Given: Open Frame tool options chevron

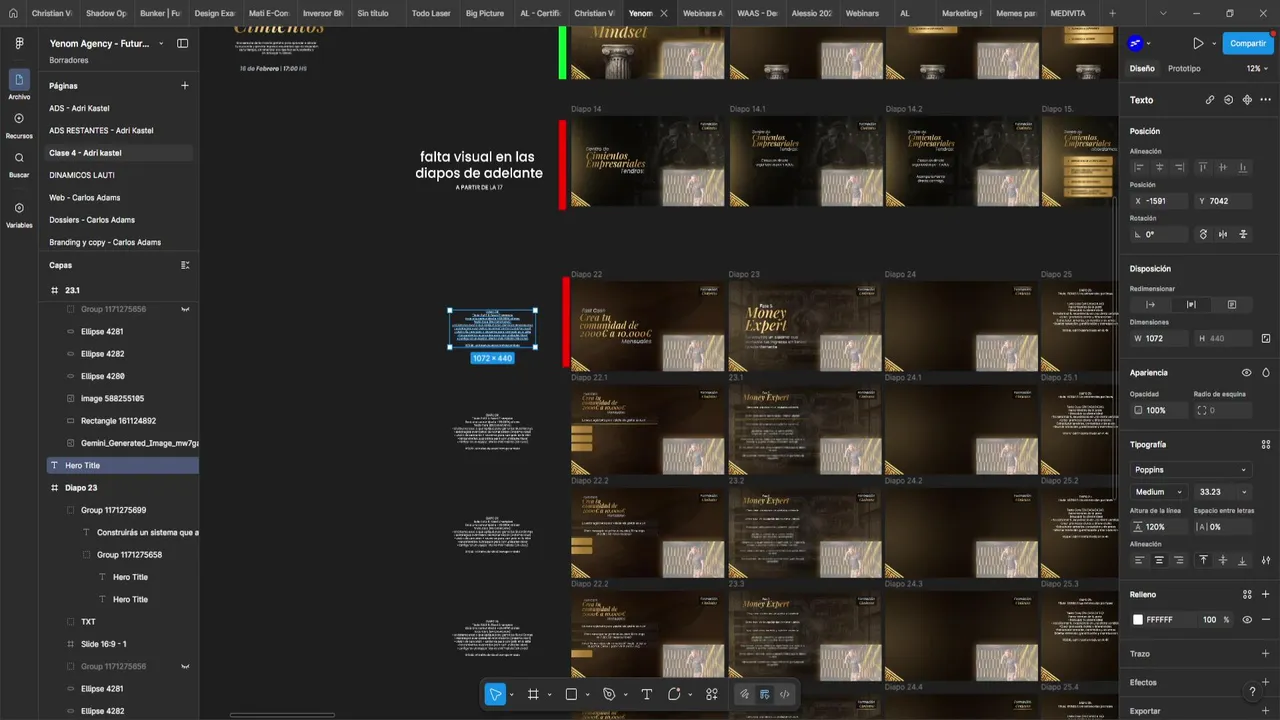Looking at the screenshot, I should [x=549, y=695].
